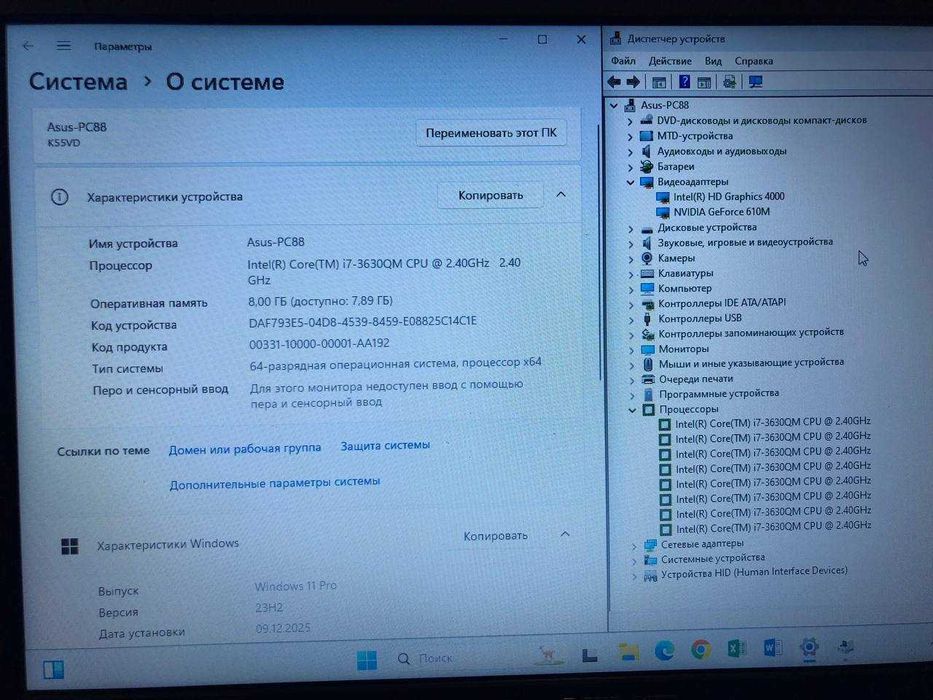
Task: Open Дополнительные параметры системы link
Action: pyautogui.click(x=274, y=483)
